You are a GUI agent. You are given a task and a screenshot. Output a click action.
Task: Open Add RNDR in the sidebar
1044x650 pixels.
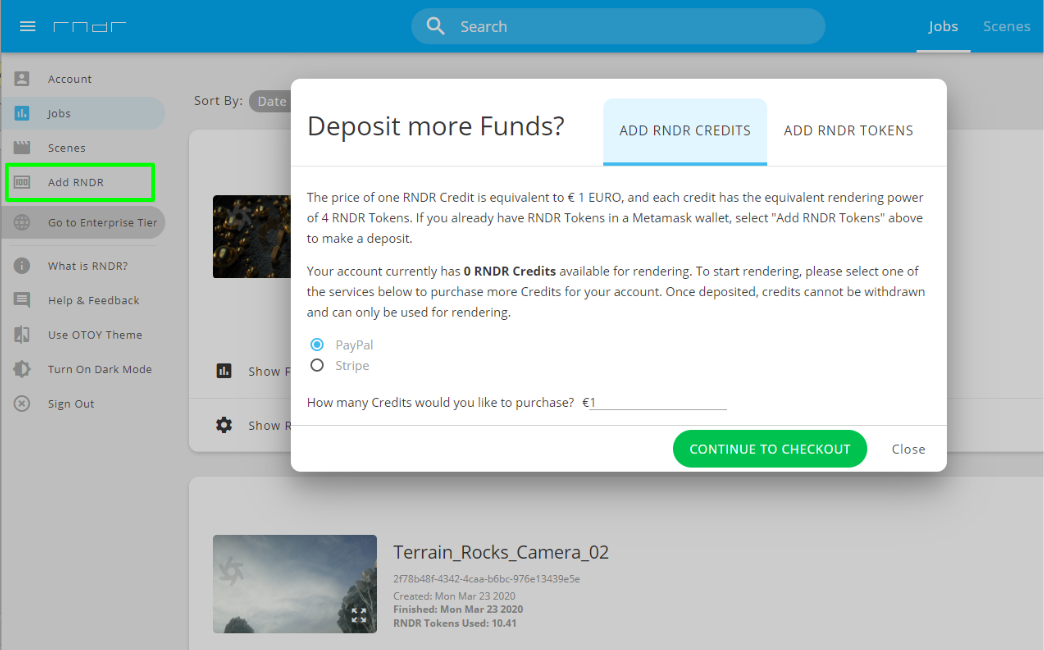pos(80,182)
